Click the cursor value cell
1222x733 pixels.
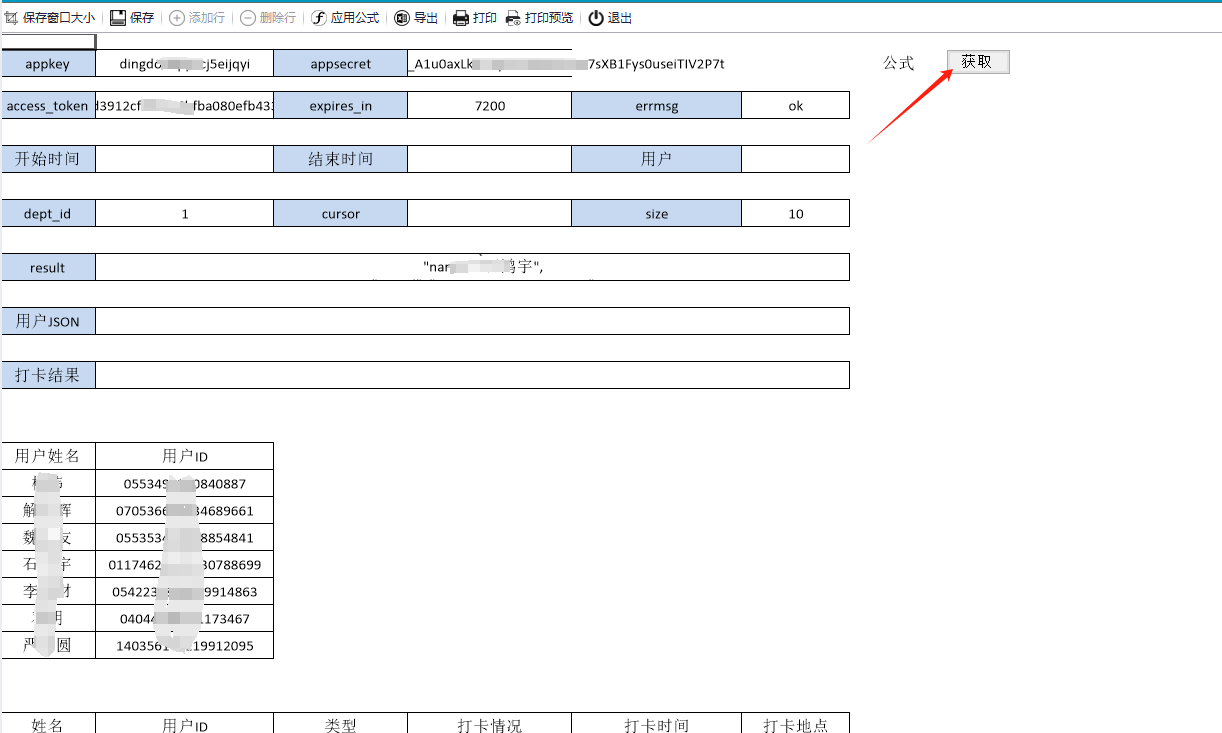pyautogui.click(x=489, y=213)
